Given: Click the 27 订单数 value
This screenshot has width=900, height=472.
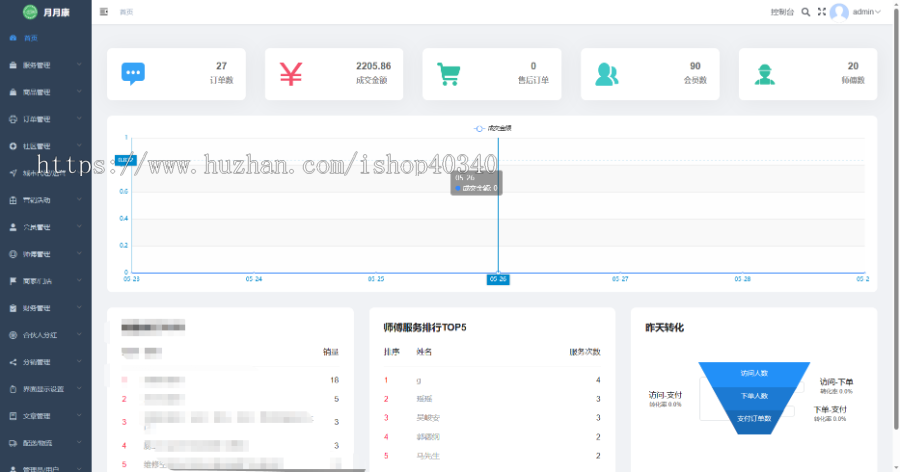Looking at the screenshot, I should (222, 66).
